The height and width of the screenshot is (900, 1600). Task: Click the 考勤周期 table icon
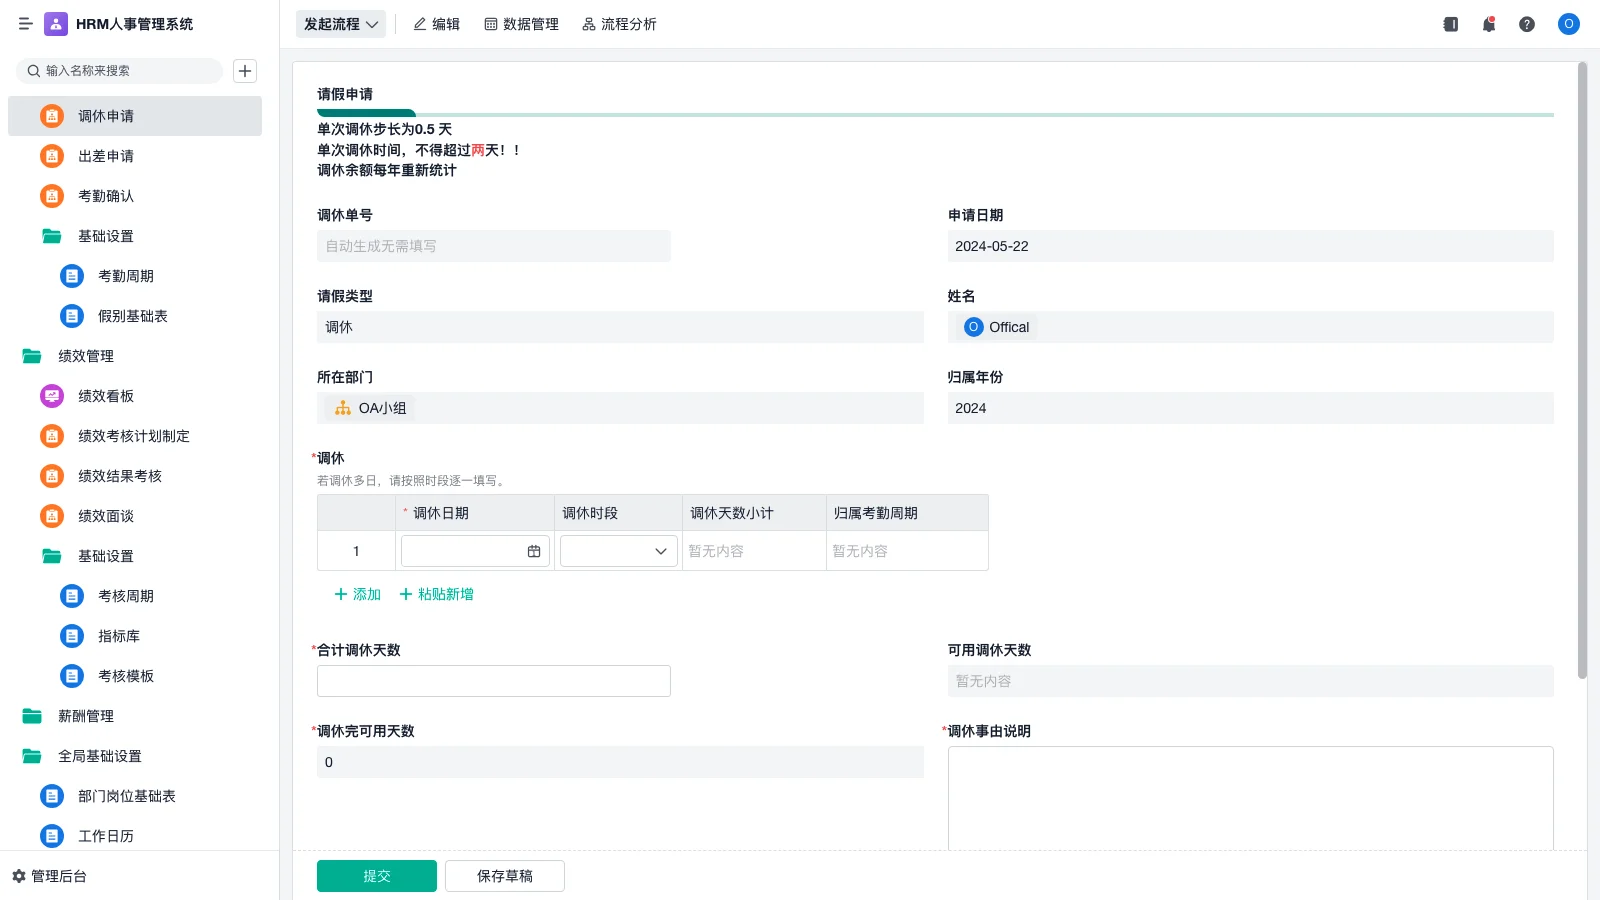coord(71,275)
